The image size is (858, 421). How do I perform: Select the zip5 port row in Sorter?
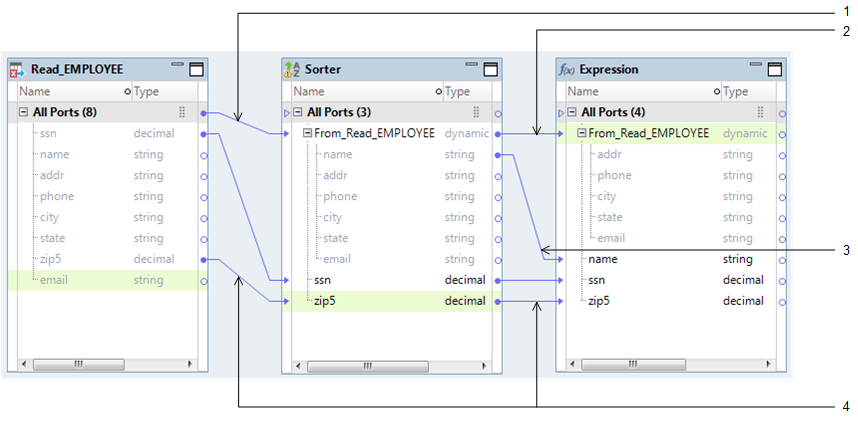(x=380, y=301)
